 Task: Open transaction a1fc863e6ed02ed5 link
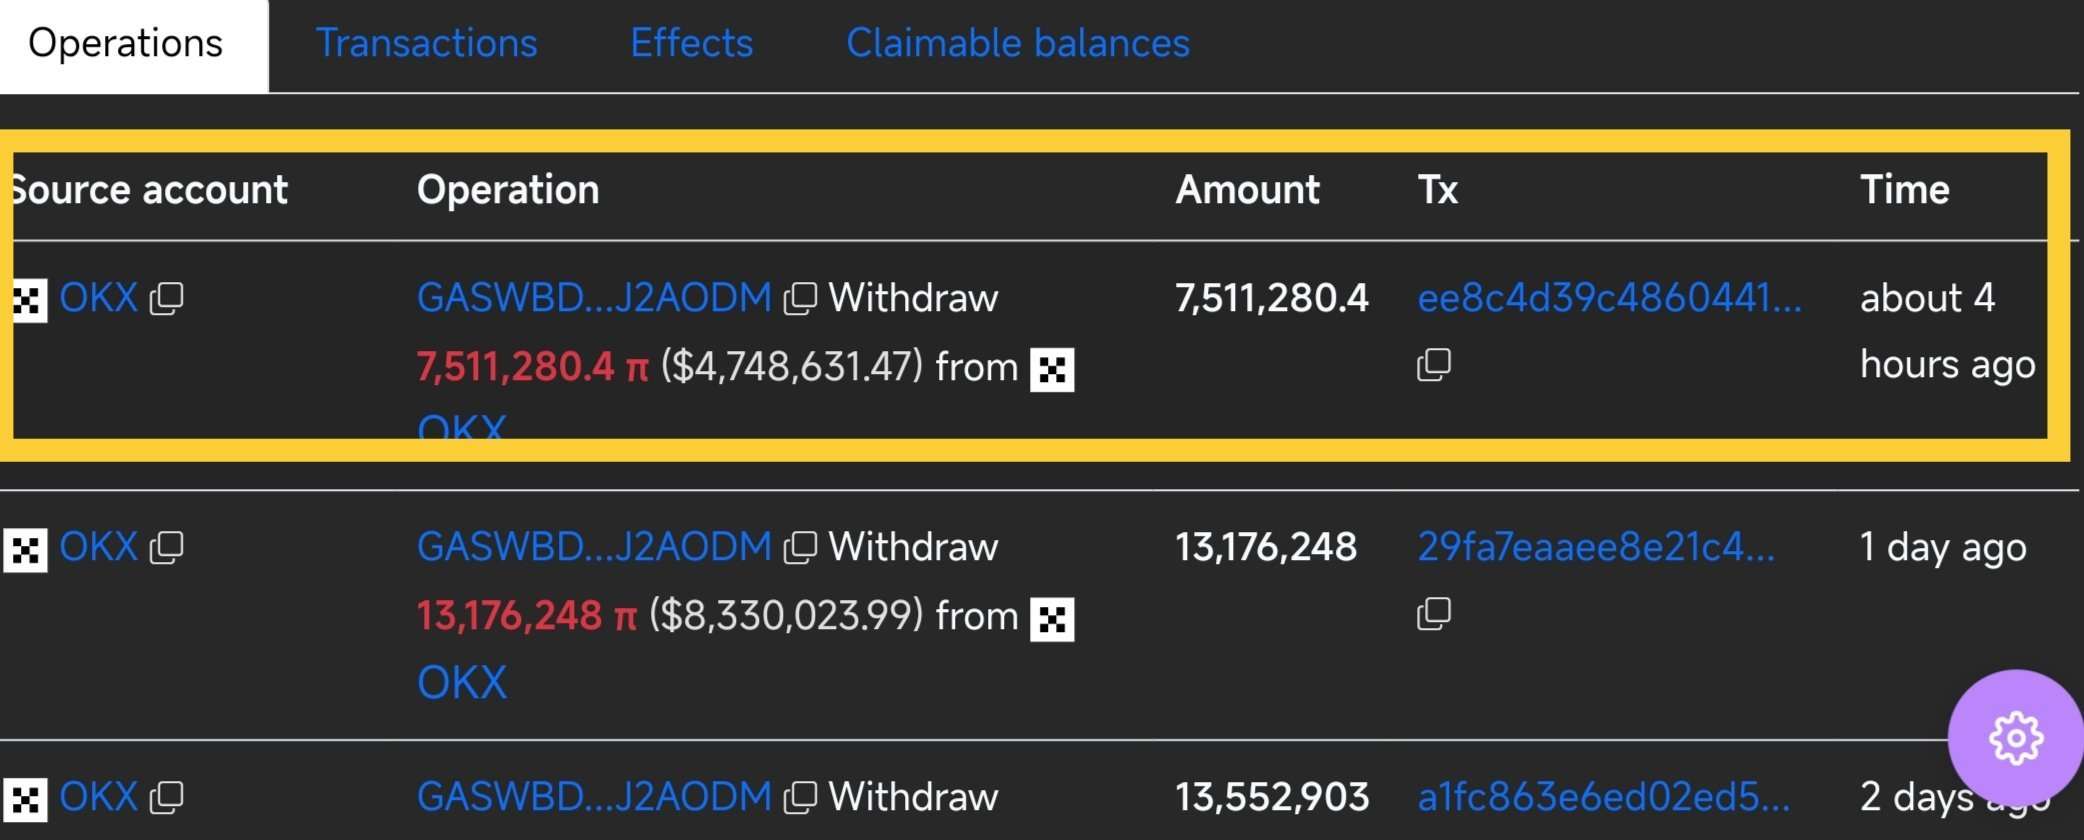(1604, 796)
